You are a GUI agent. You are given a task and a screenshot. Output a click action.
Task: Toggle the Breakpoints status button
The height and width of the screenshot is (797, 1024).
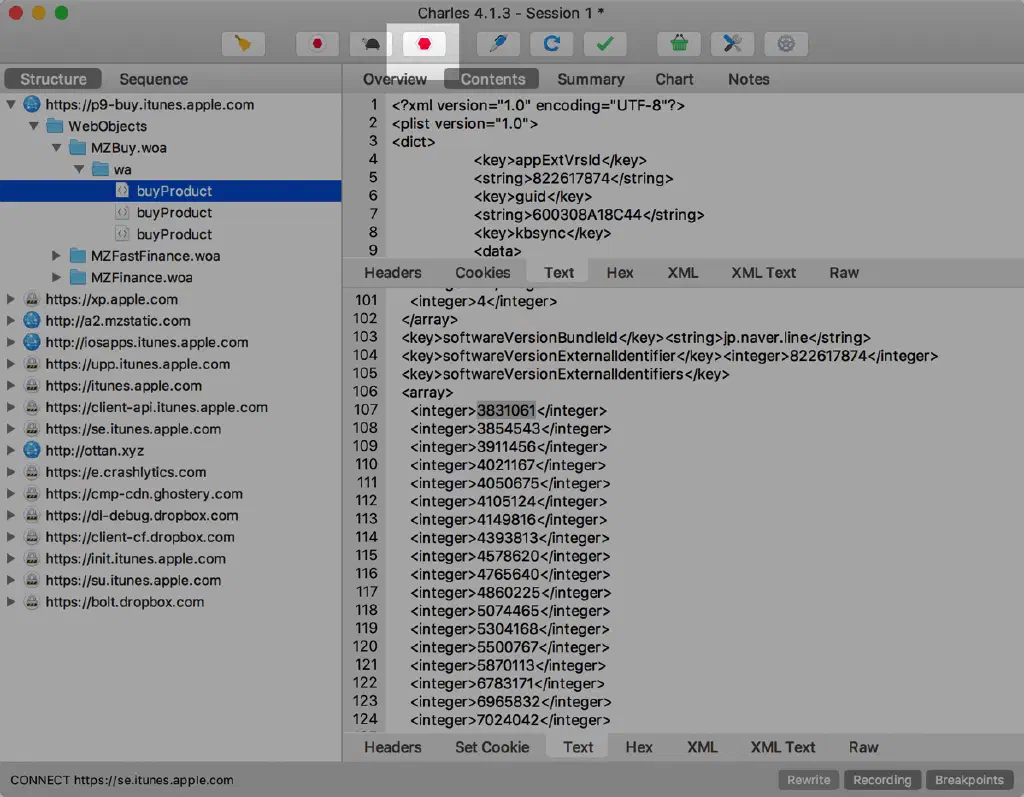coord(968,780)
